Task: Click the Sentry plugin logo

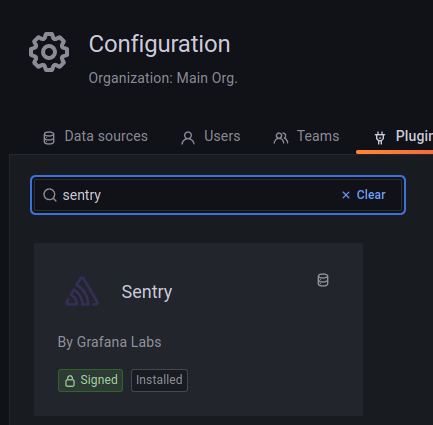Action: (82, 292)
